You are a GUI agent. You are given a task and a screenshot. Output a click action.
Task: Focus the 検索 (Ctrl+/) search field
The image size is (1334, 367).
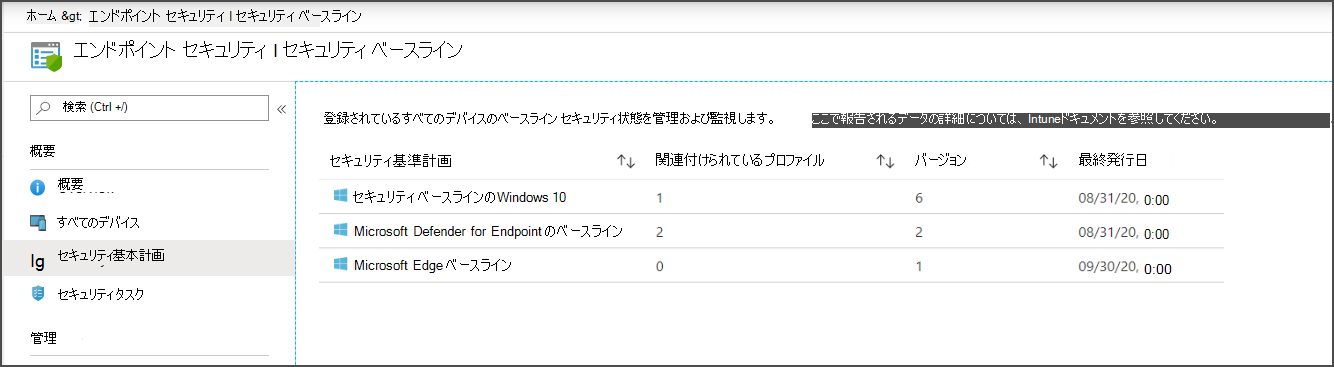tap(149, 107)
